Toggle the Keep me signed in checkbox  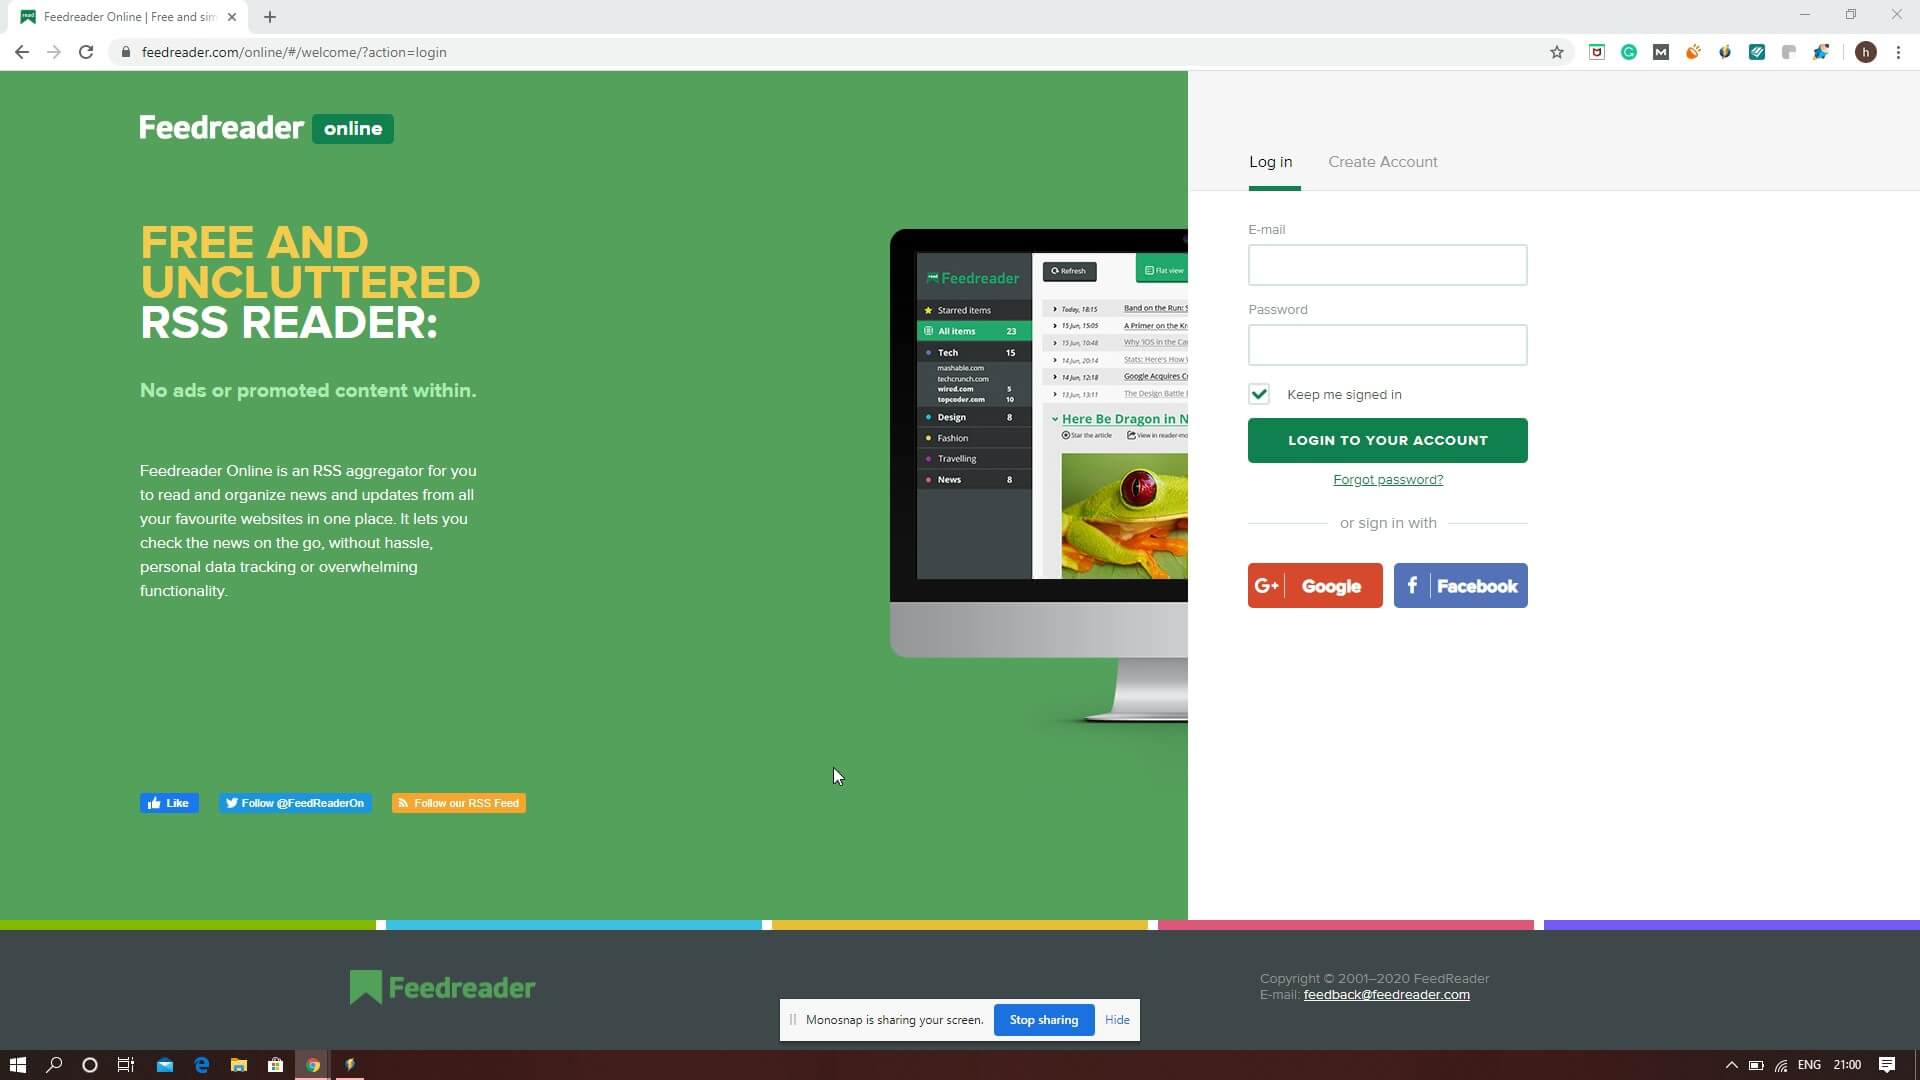click(x=1259, y=393)
